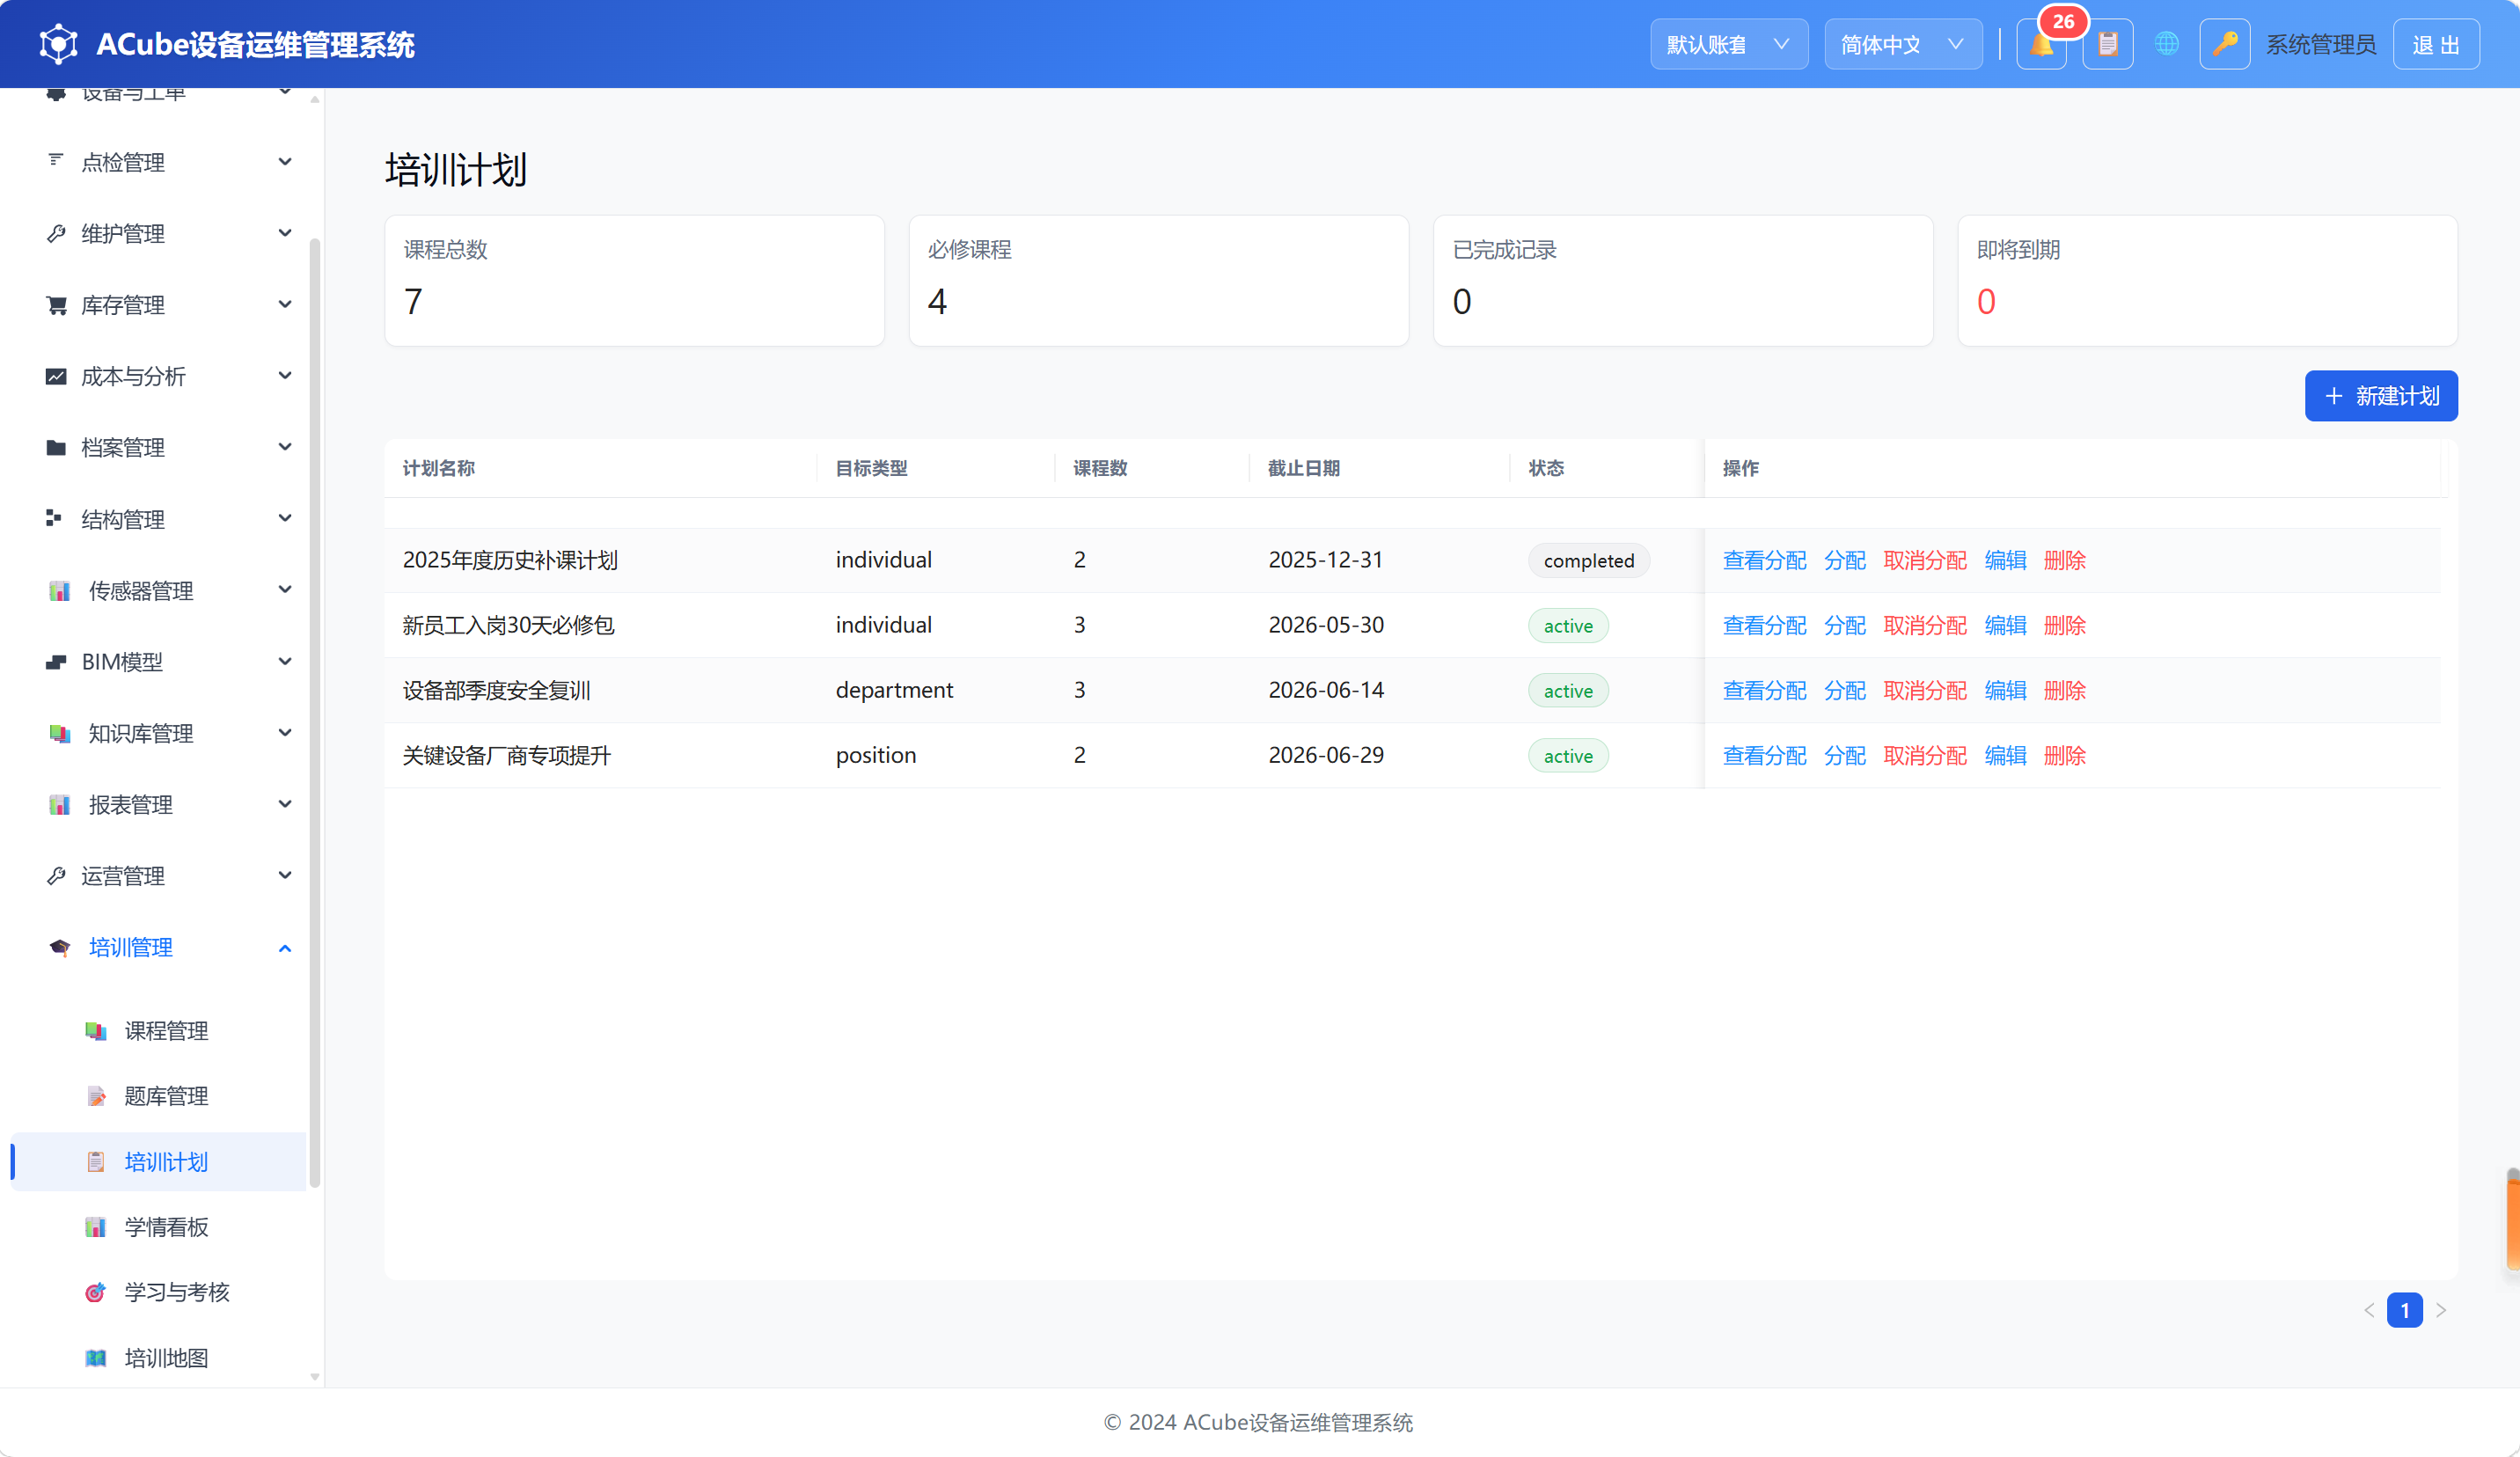Click the 培训管理 graduation cap icon
2520x1457 pixels.
click(x=59, y=947)
